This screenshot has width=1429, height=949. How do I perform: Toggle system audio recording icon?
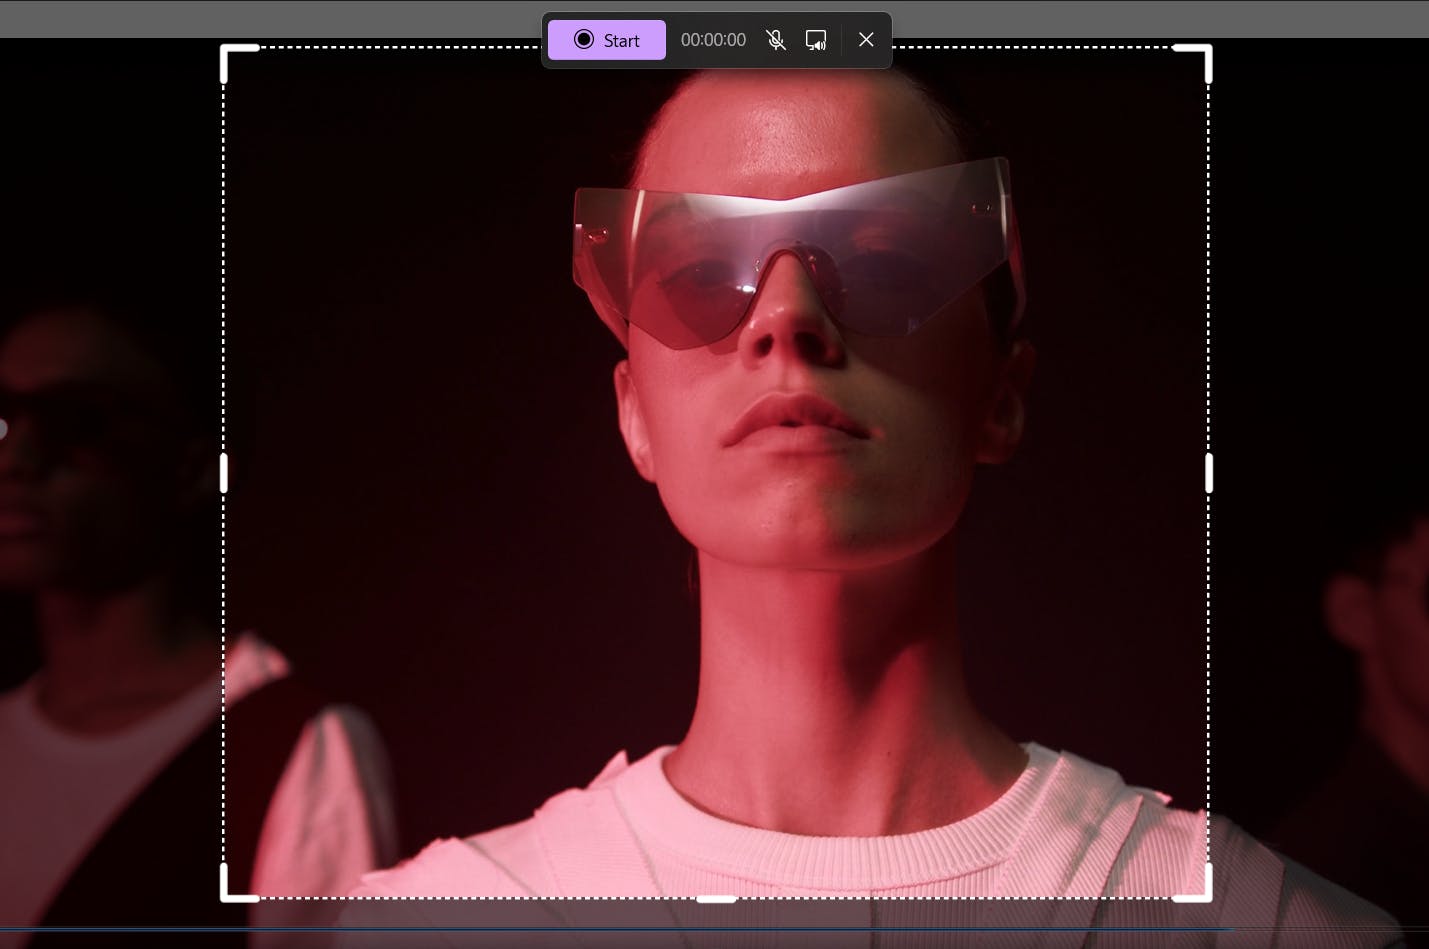pos(816,40)
